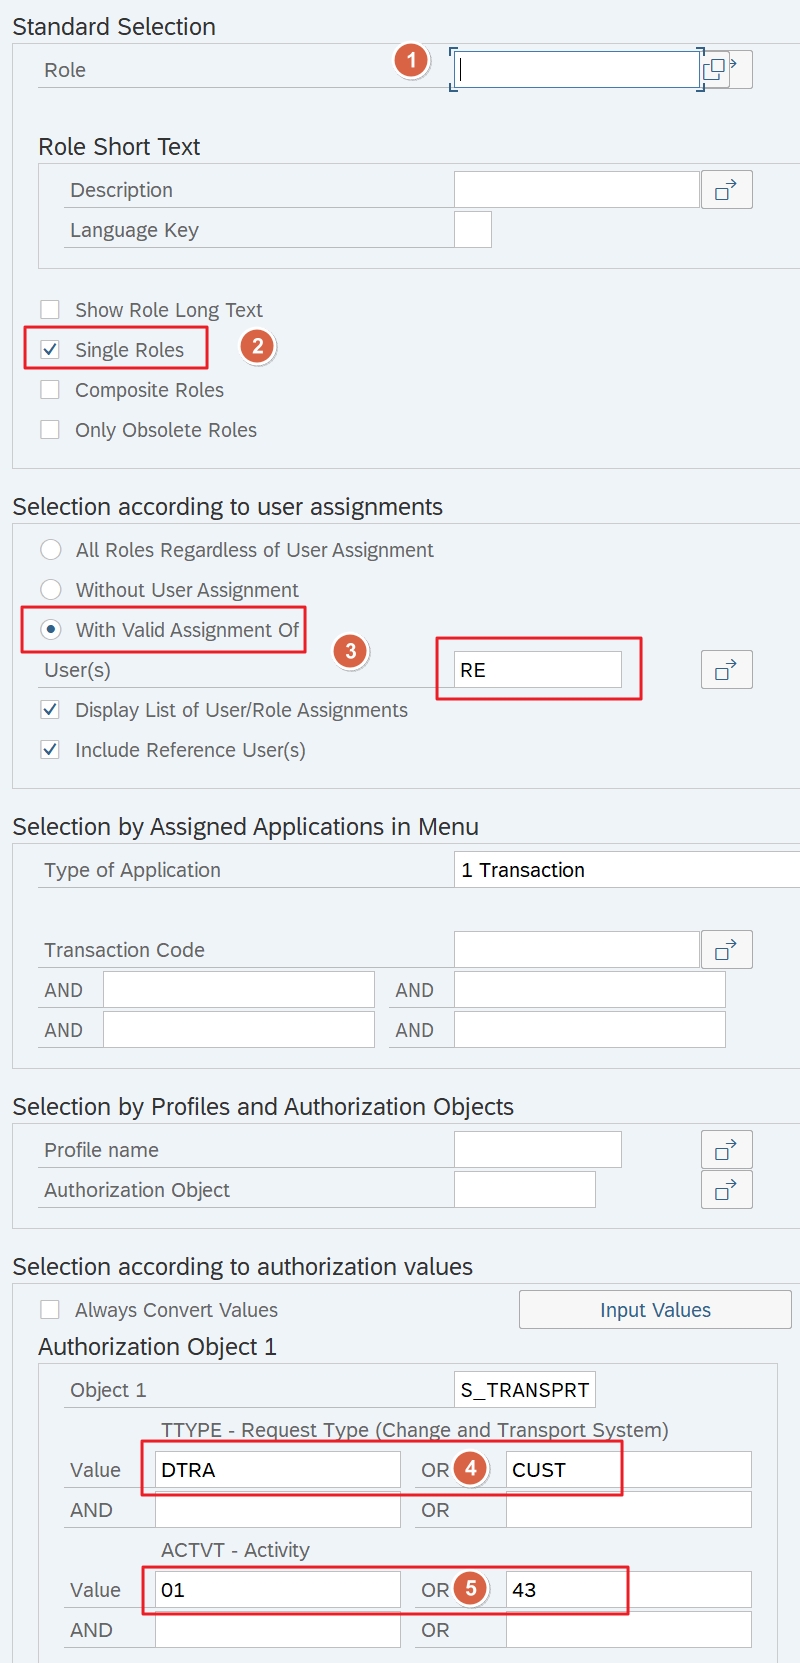Tick the Always Convert Values checkbox

(x=50, y=1310)
